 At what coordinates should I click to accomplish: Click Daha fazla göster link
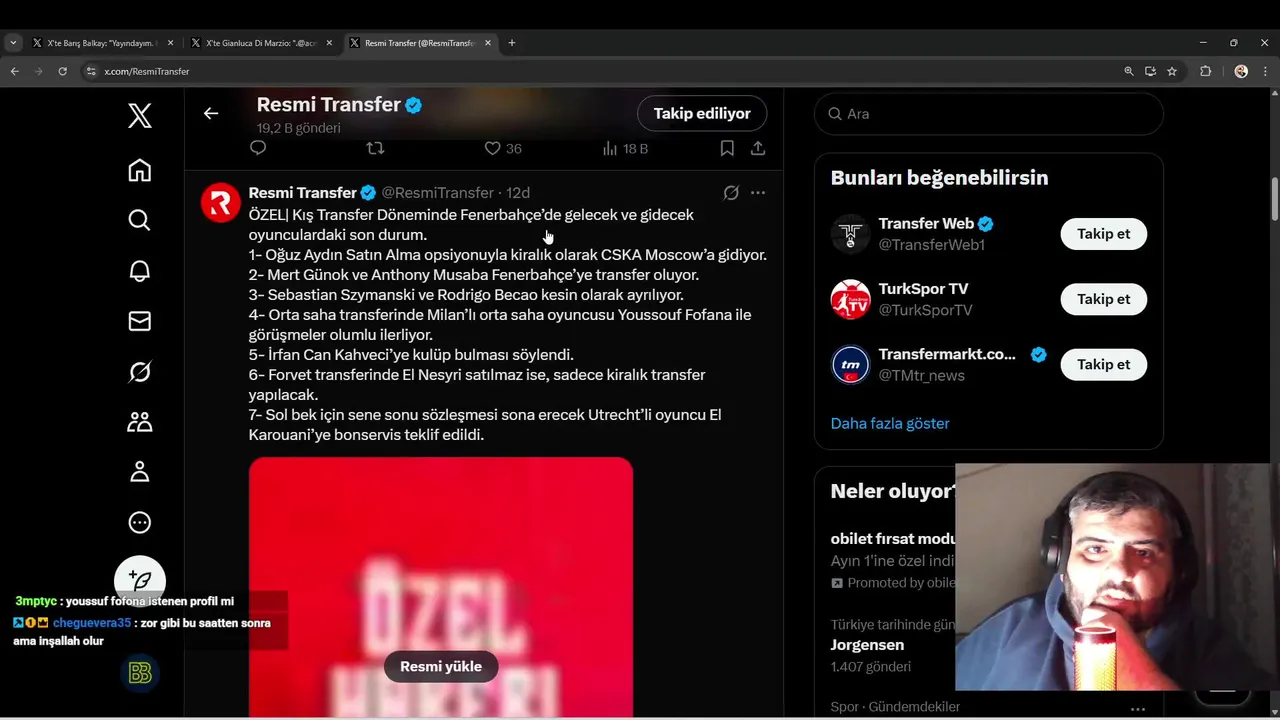[x=890, y=423]
